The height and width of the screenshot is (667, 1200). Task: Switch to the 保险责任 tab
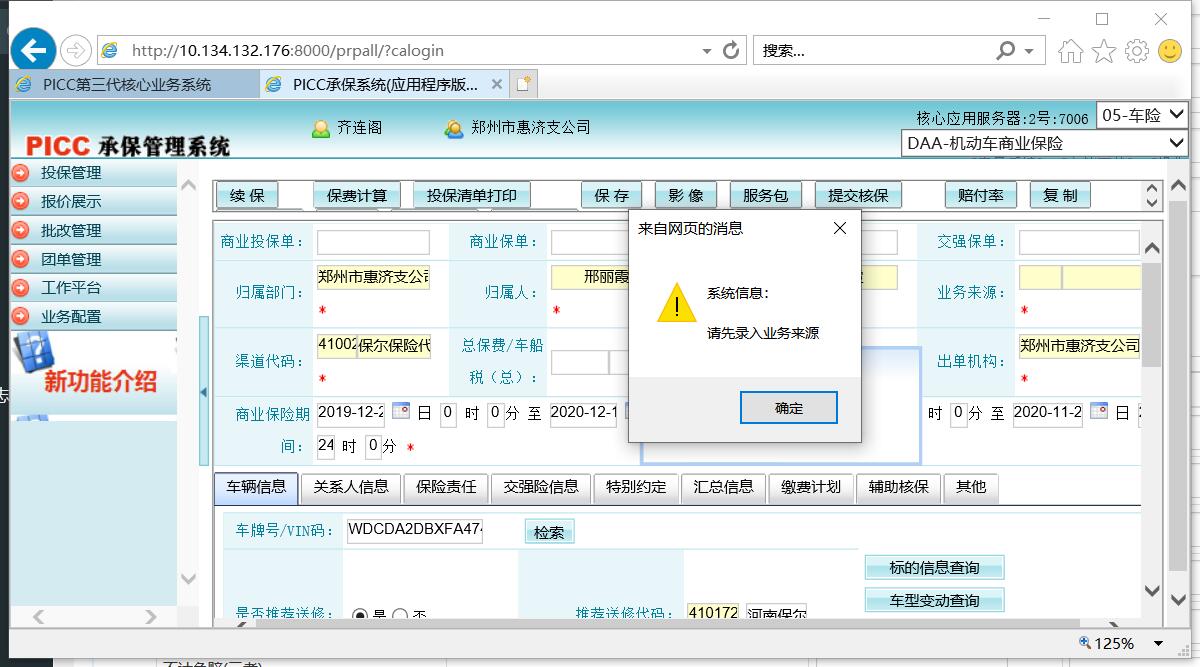tap(446, 487)
